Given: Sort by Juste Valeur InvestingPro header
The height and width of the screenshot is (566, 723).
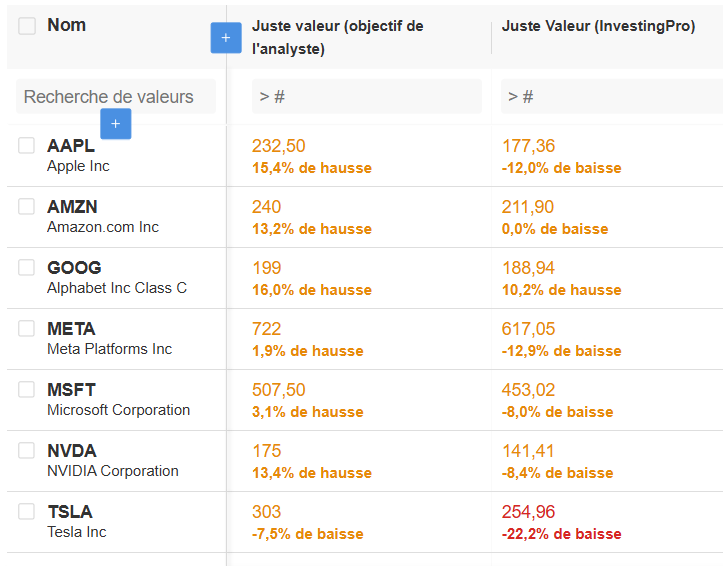Looking at the screenshot, I should pyautogui.click(x=598, y=27).
